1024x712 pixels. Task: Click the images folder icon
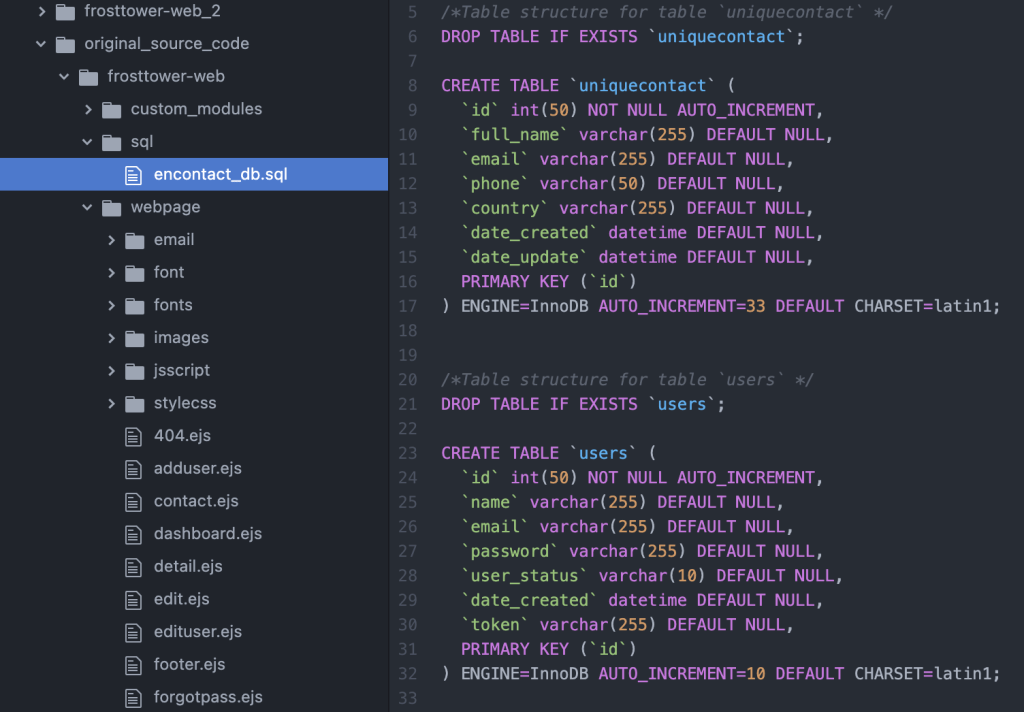(134, 338)
